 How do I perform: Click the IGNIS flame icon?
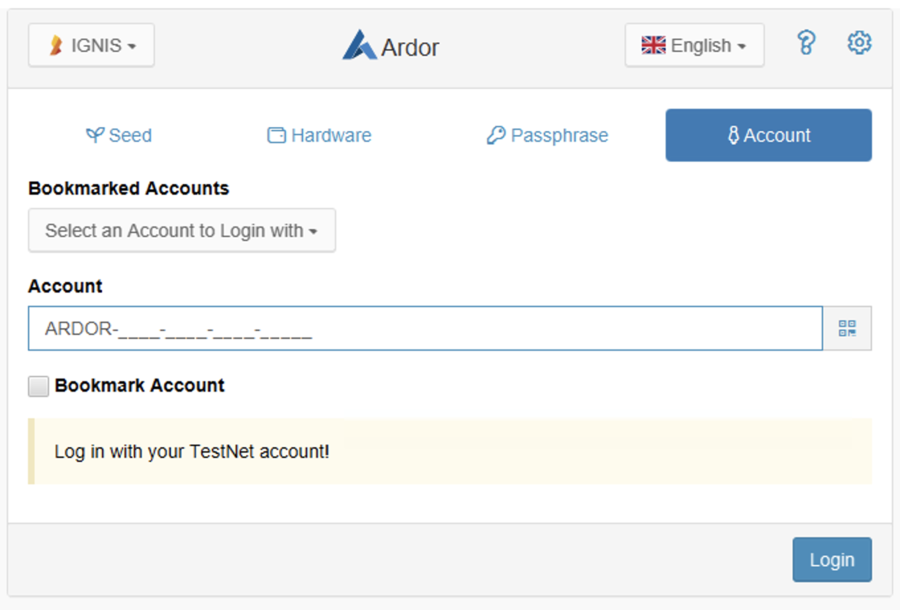(x=55, y=44)
